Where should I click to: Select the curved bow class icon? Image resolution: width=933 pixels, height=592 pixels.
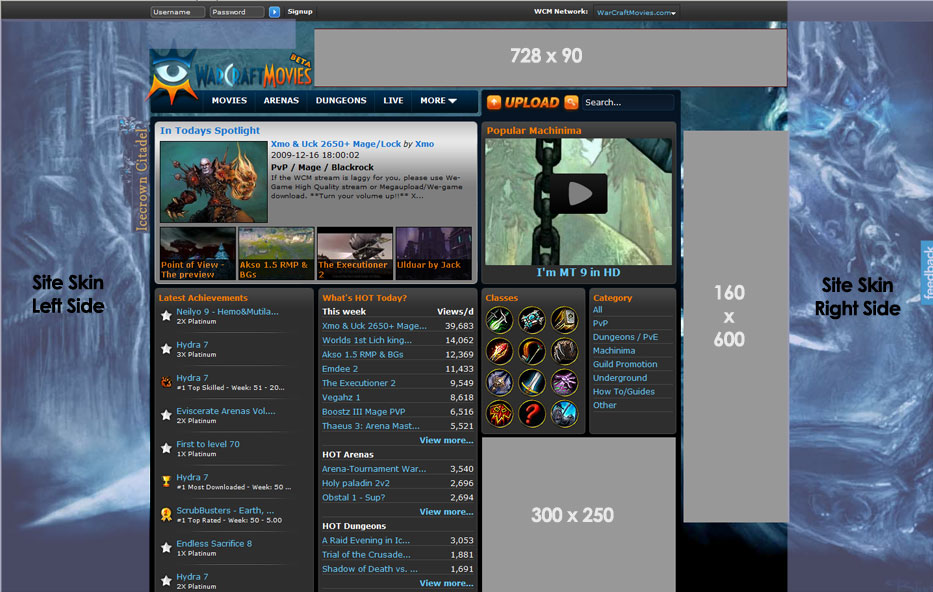pyautogui.click(x=531, y=352)
